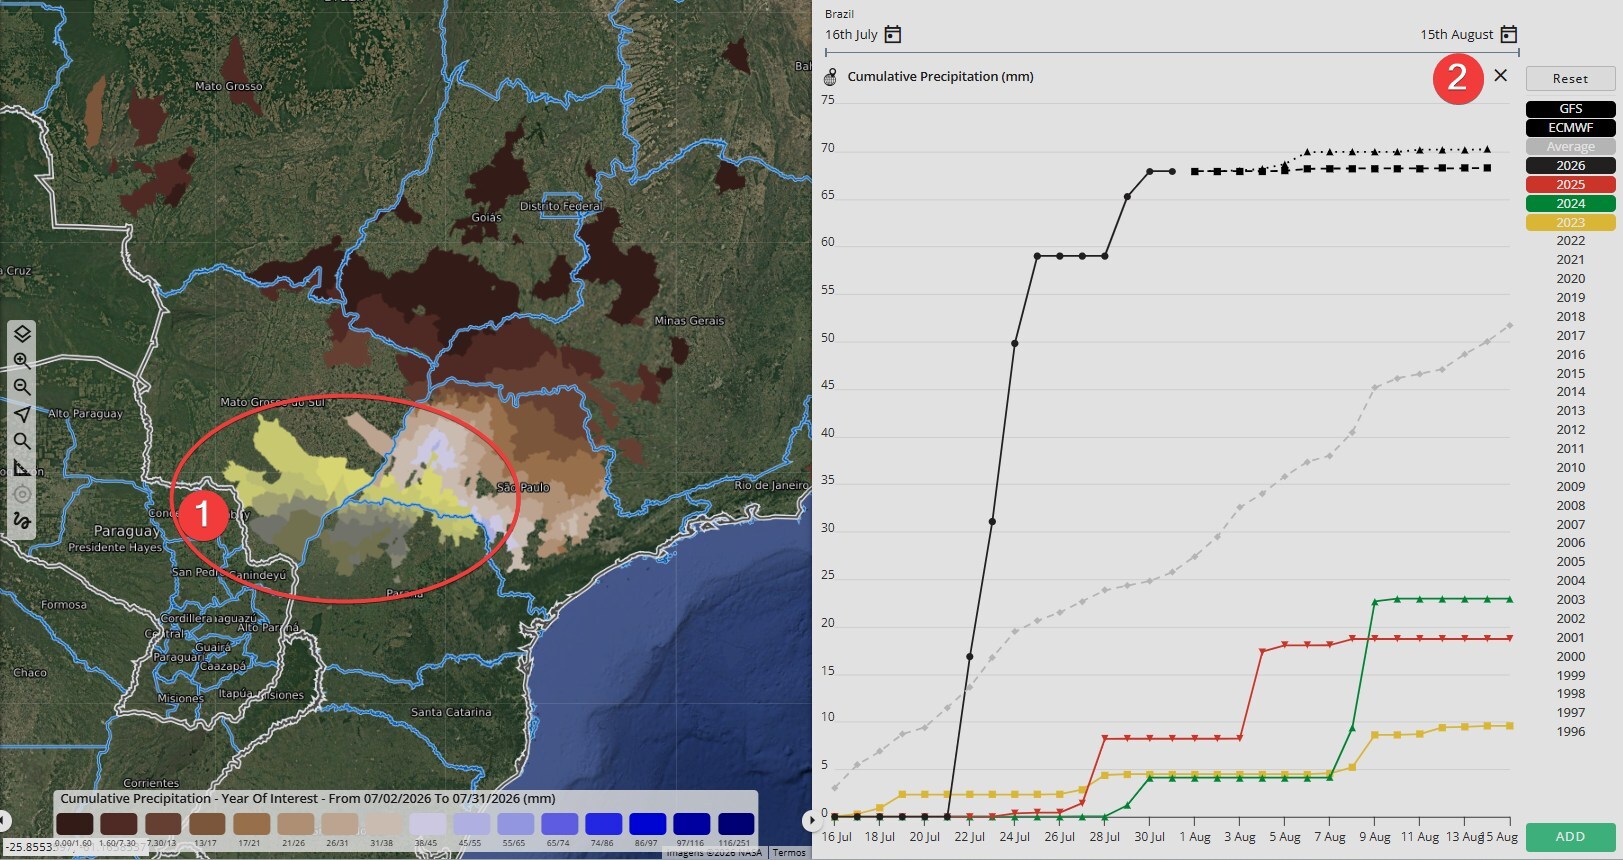Click the 65/74 blue legend swatch
This screenshot has width=1623, height=860.
(559, 824)
